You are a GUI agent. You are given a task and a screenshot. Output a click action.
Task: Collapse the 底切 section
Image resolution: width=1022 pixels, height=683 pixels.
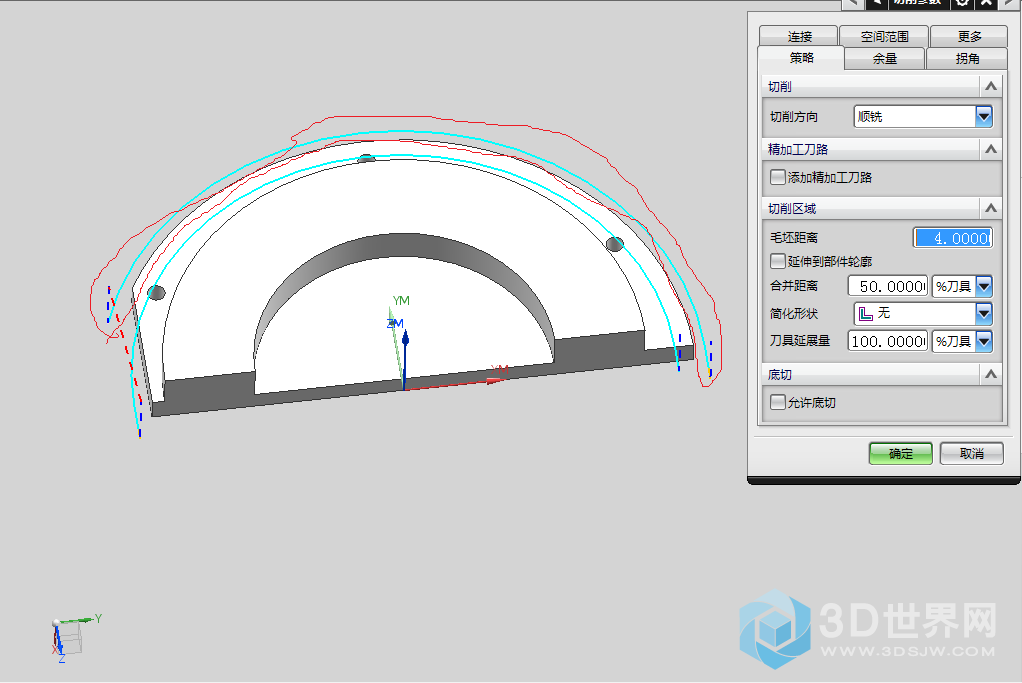point(990,374)
